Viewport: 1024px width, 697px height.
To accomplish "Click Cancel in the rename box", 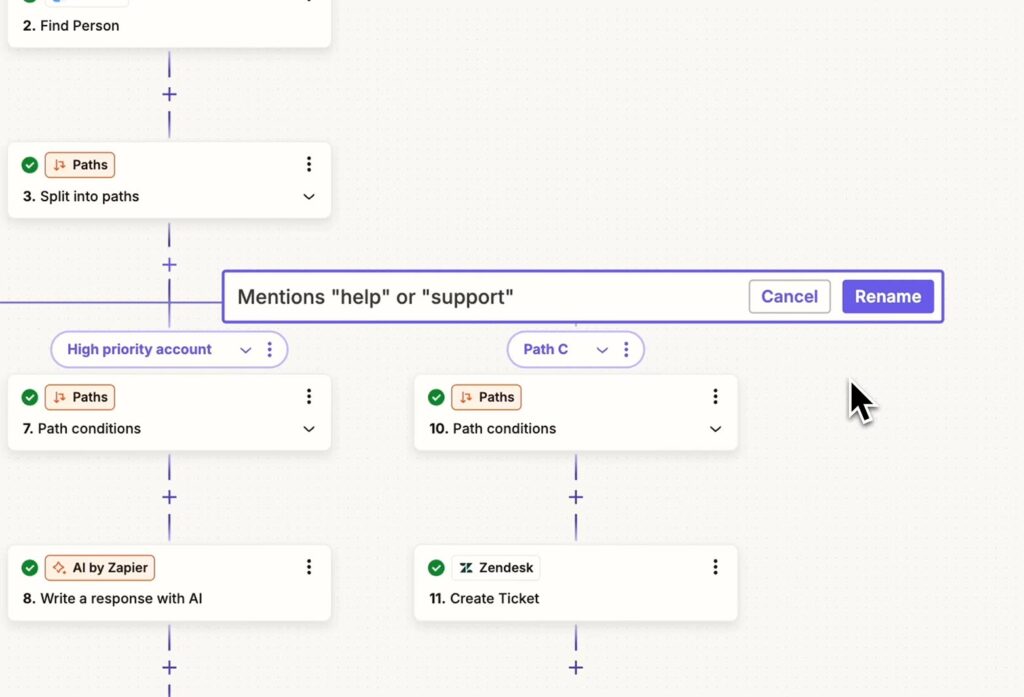I will click(790, 297).
